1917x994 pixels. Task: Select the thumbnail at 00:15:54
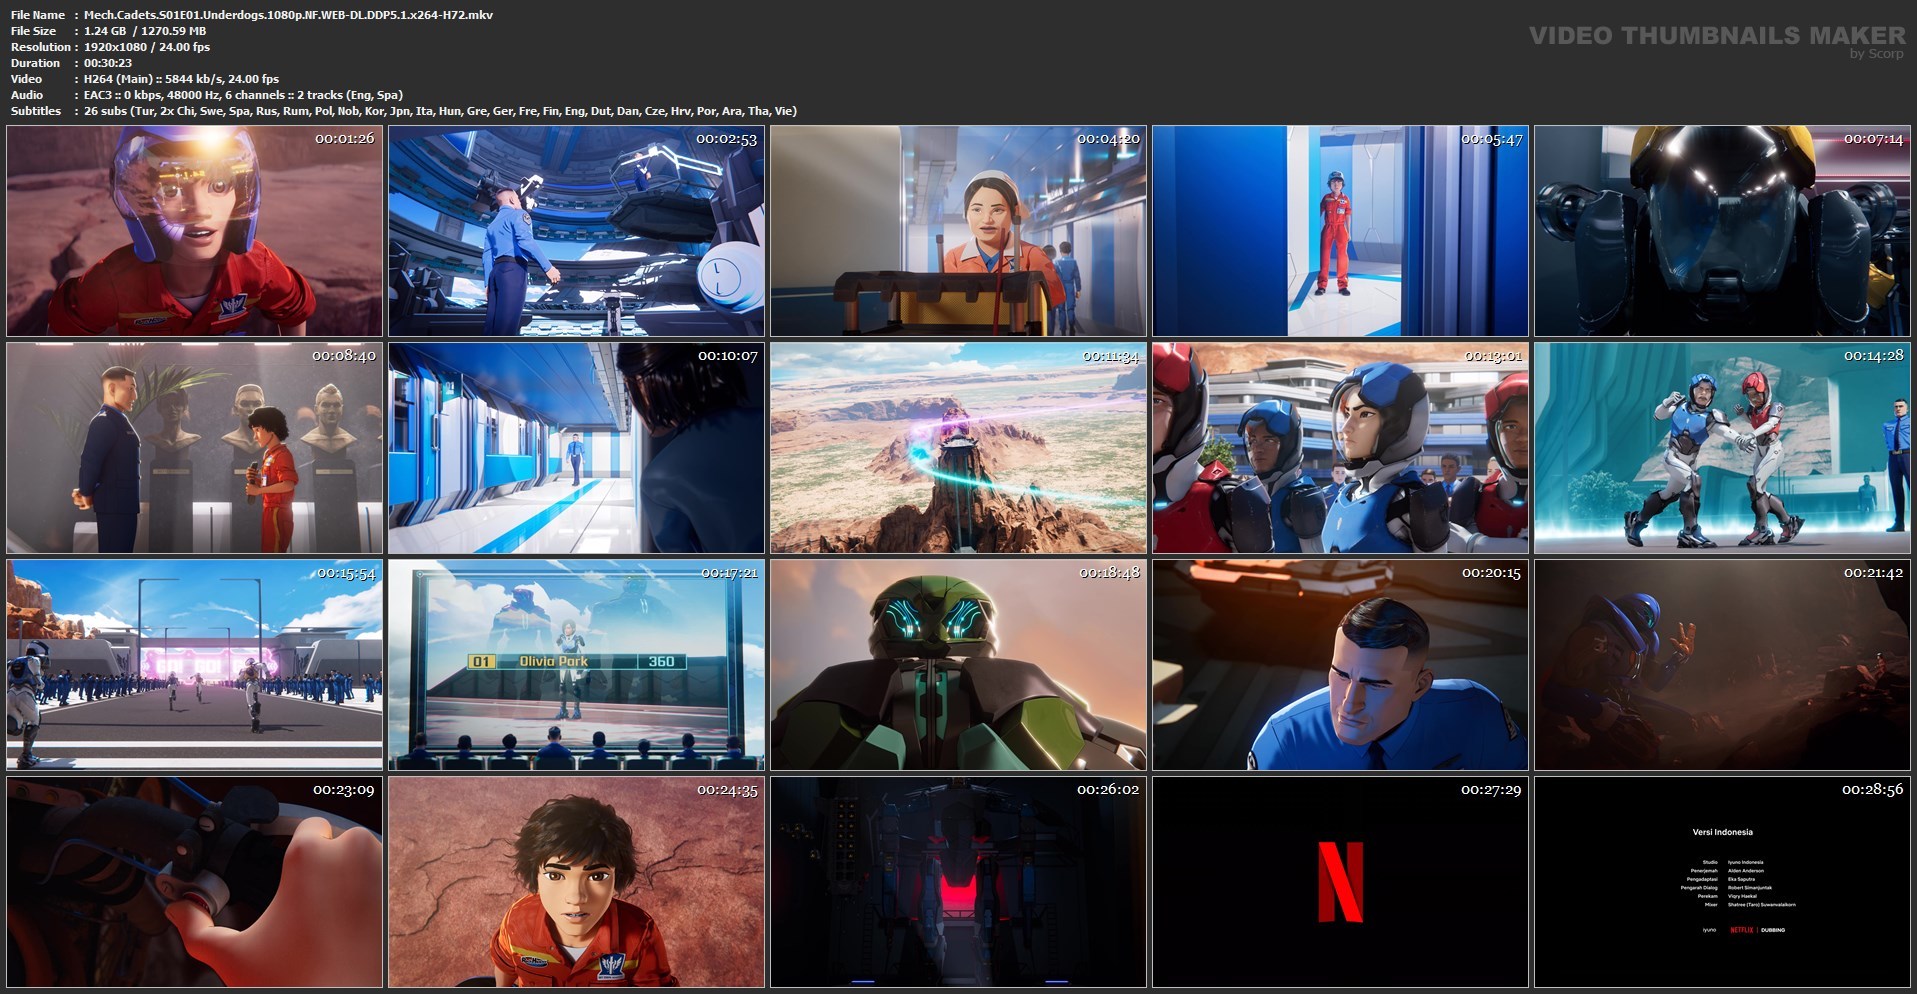(x=195, y=665)
